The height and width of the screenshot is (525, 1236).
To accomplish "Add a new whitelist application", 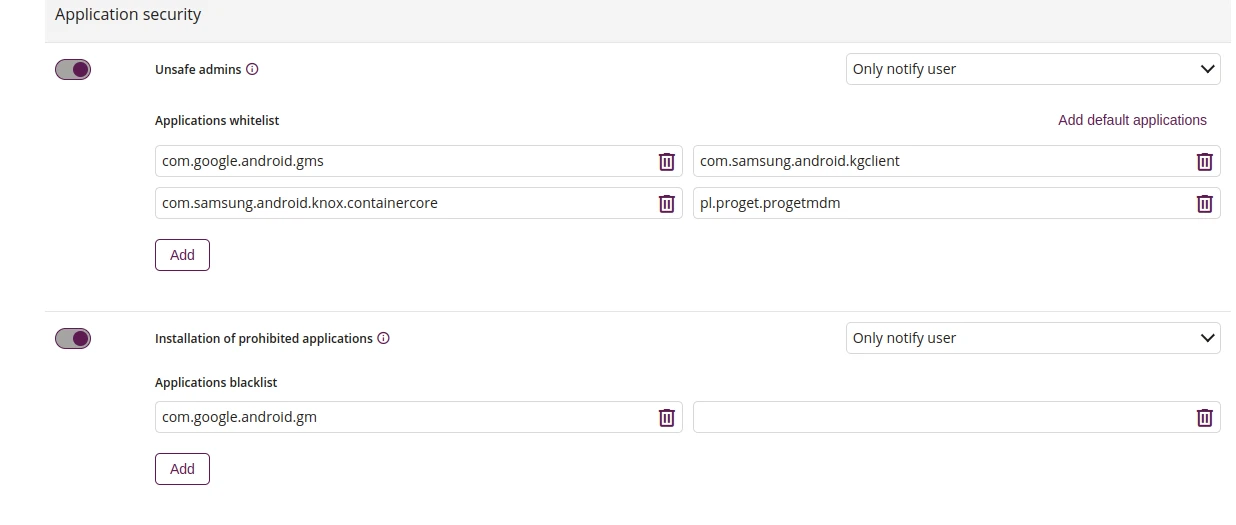I will [182, 255].
